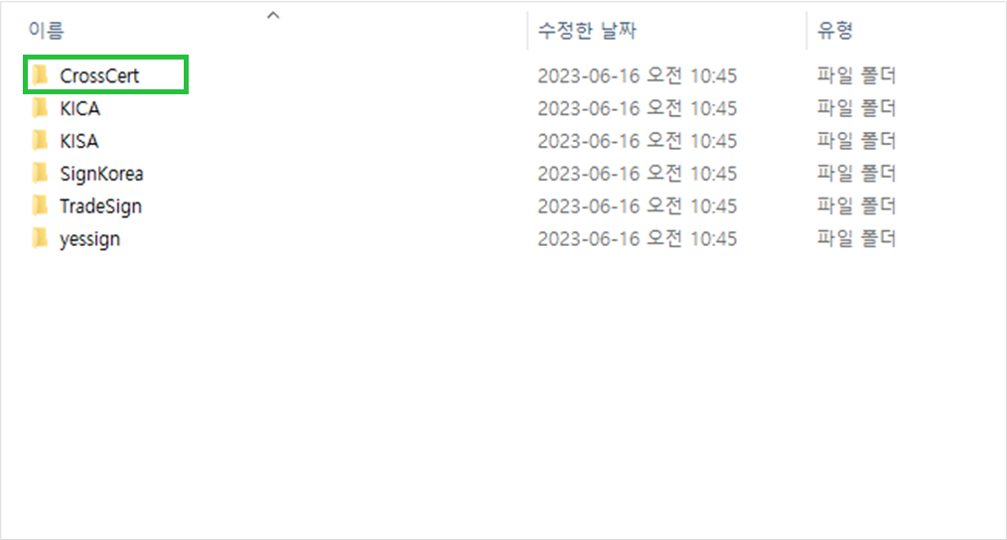The image size is (1007, 540).
Task: Select the KISA folder icon
Action: [40, 141]
